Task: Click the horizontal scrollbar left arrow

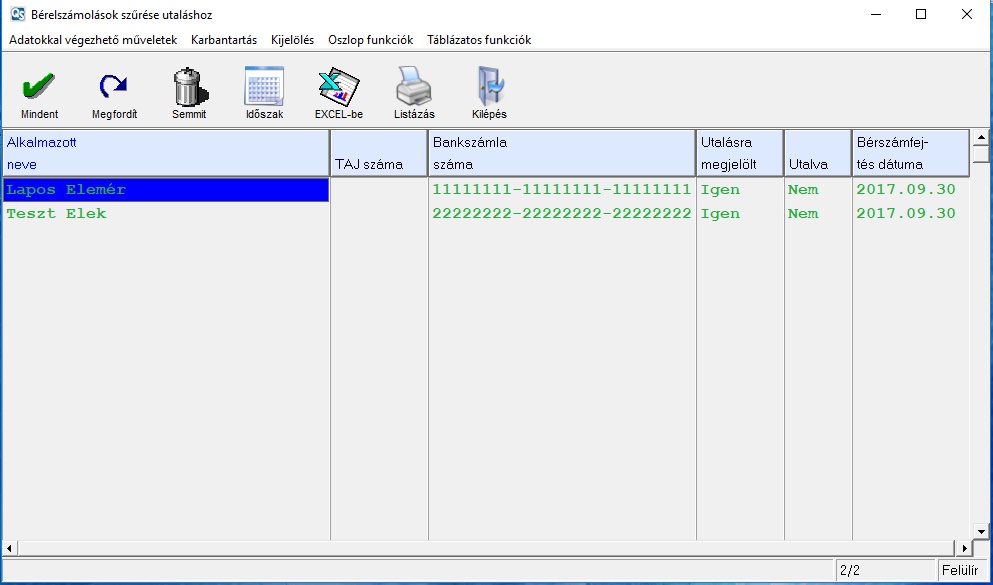Action: coord(9,548)
